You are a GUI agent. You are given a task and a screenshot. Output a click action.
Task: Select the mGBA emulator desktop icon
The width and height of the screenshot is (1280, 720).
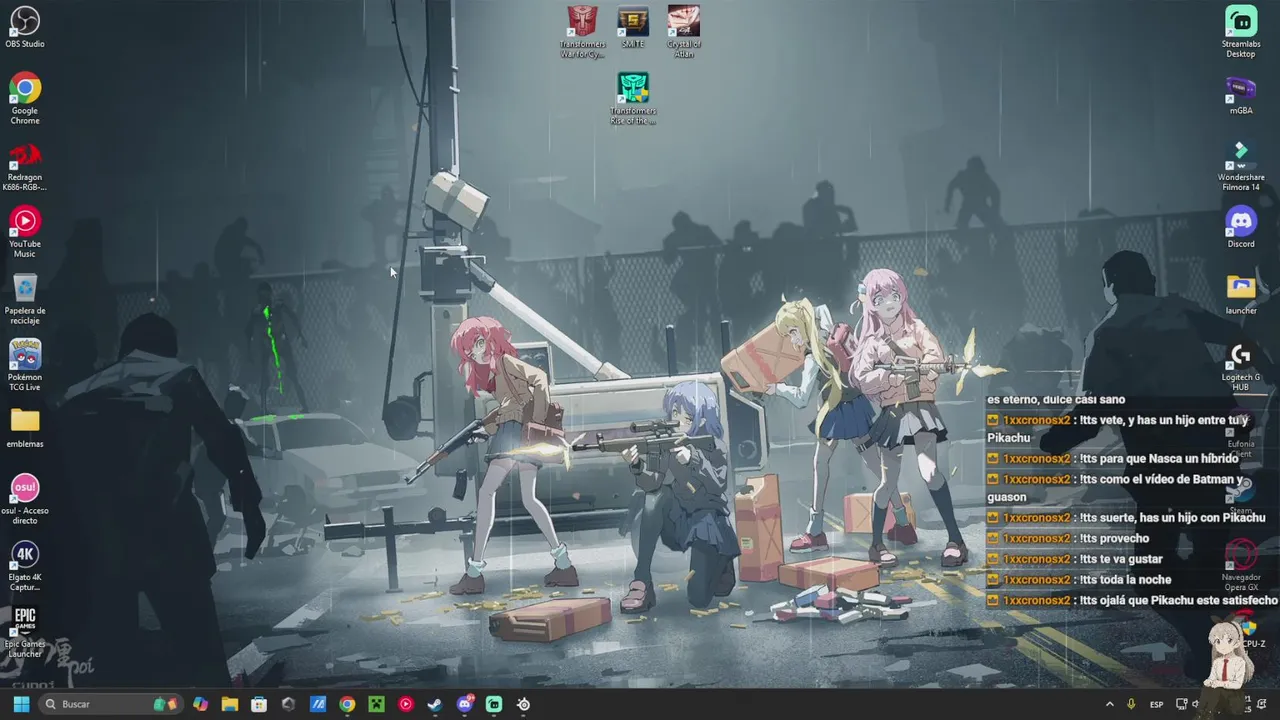pos(1241,94)
